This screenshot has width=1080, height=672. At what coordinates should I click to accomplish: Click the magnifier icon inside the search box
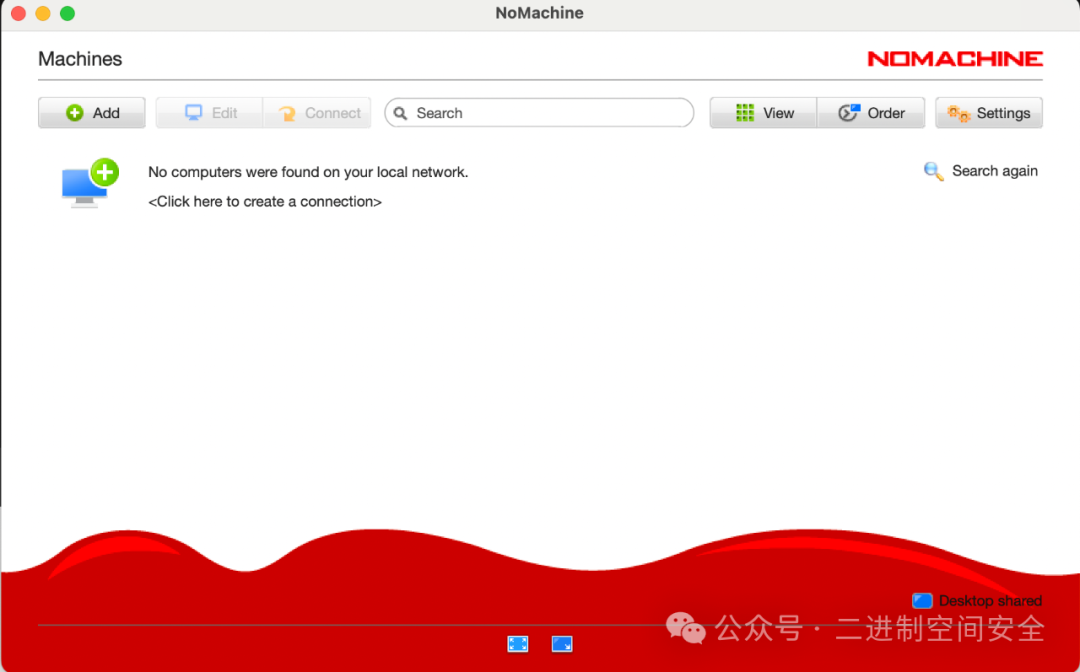400,113
